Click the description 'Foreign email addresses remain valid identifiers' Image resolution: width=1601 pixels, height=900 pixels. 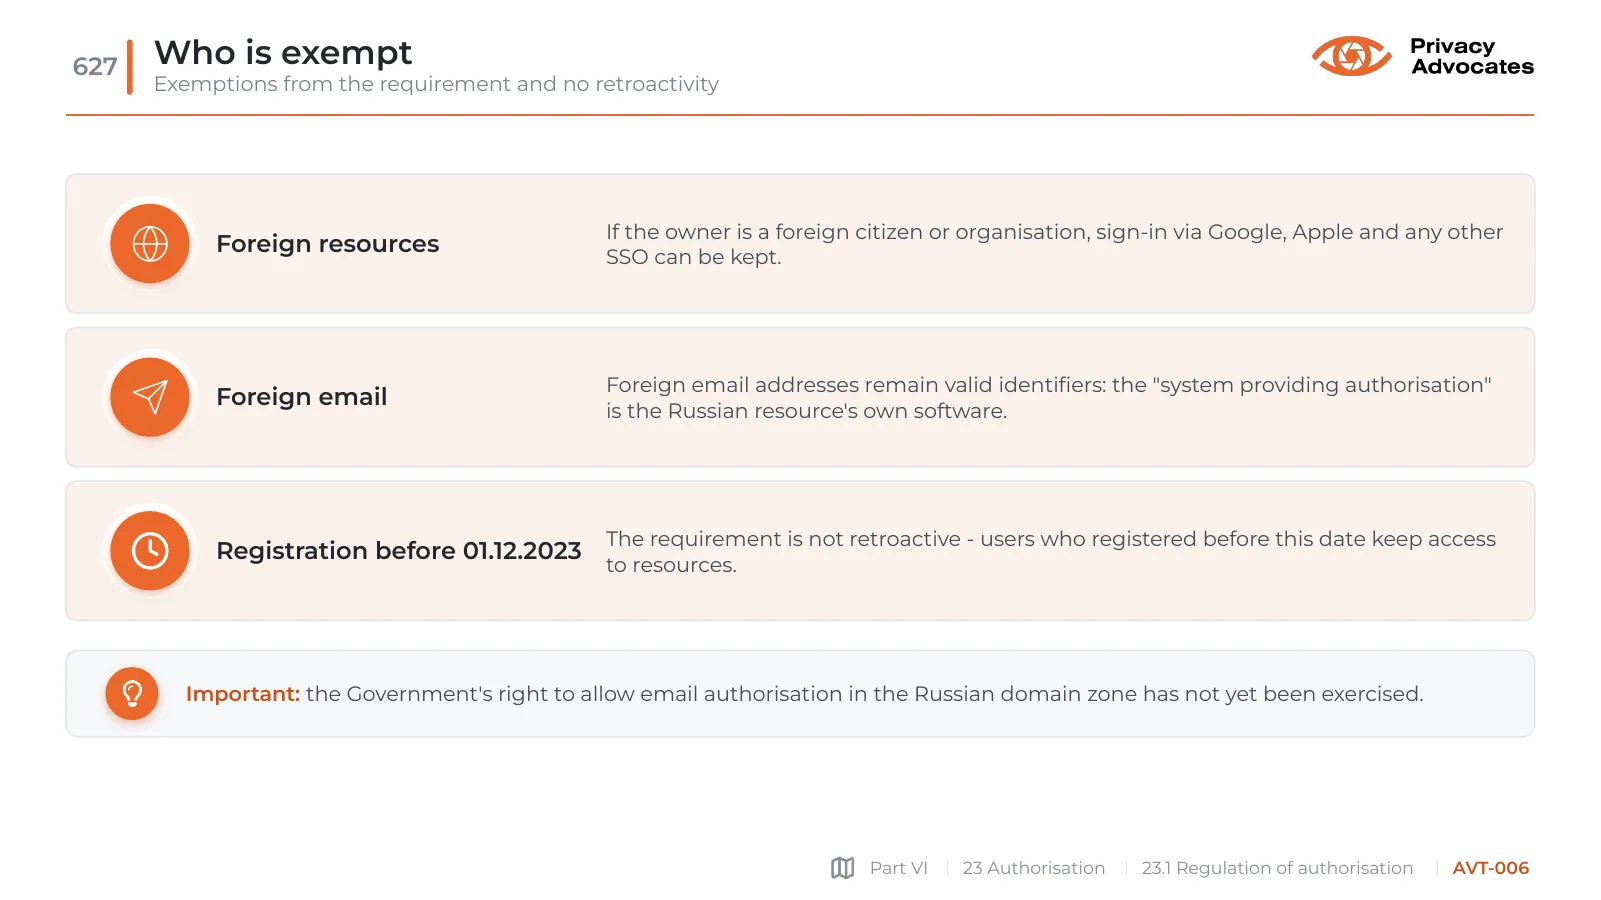(x=1048, y=398)
